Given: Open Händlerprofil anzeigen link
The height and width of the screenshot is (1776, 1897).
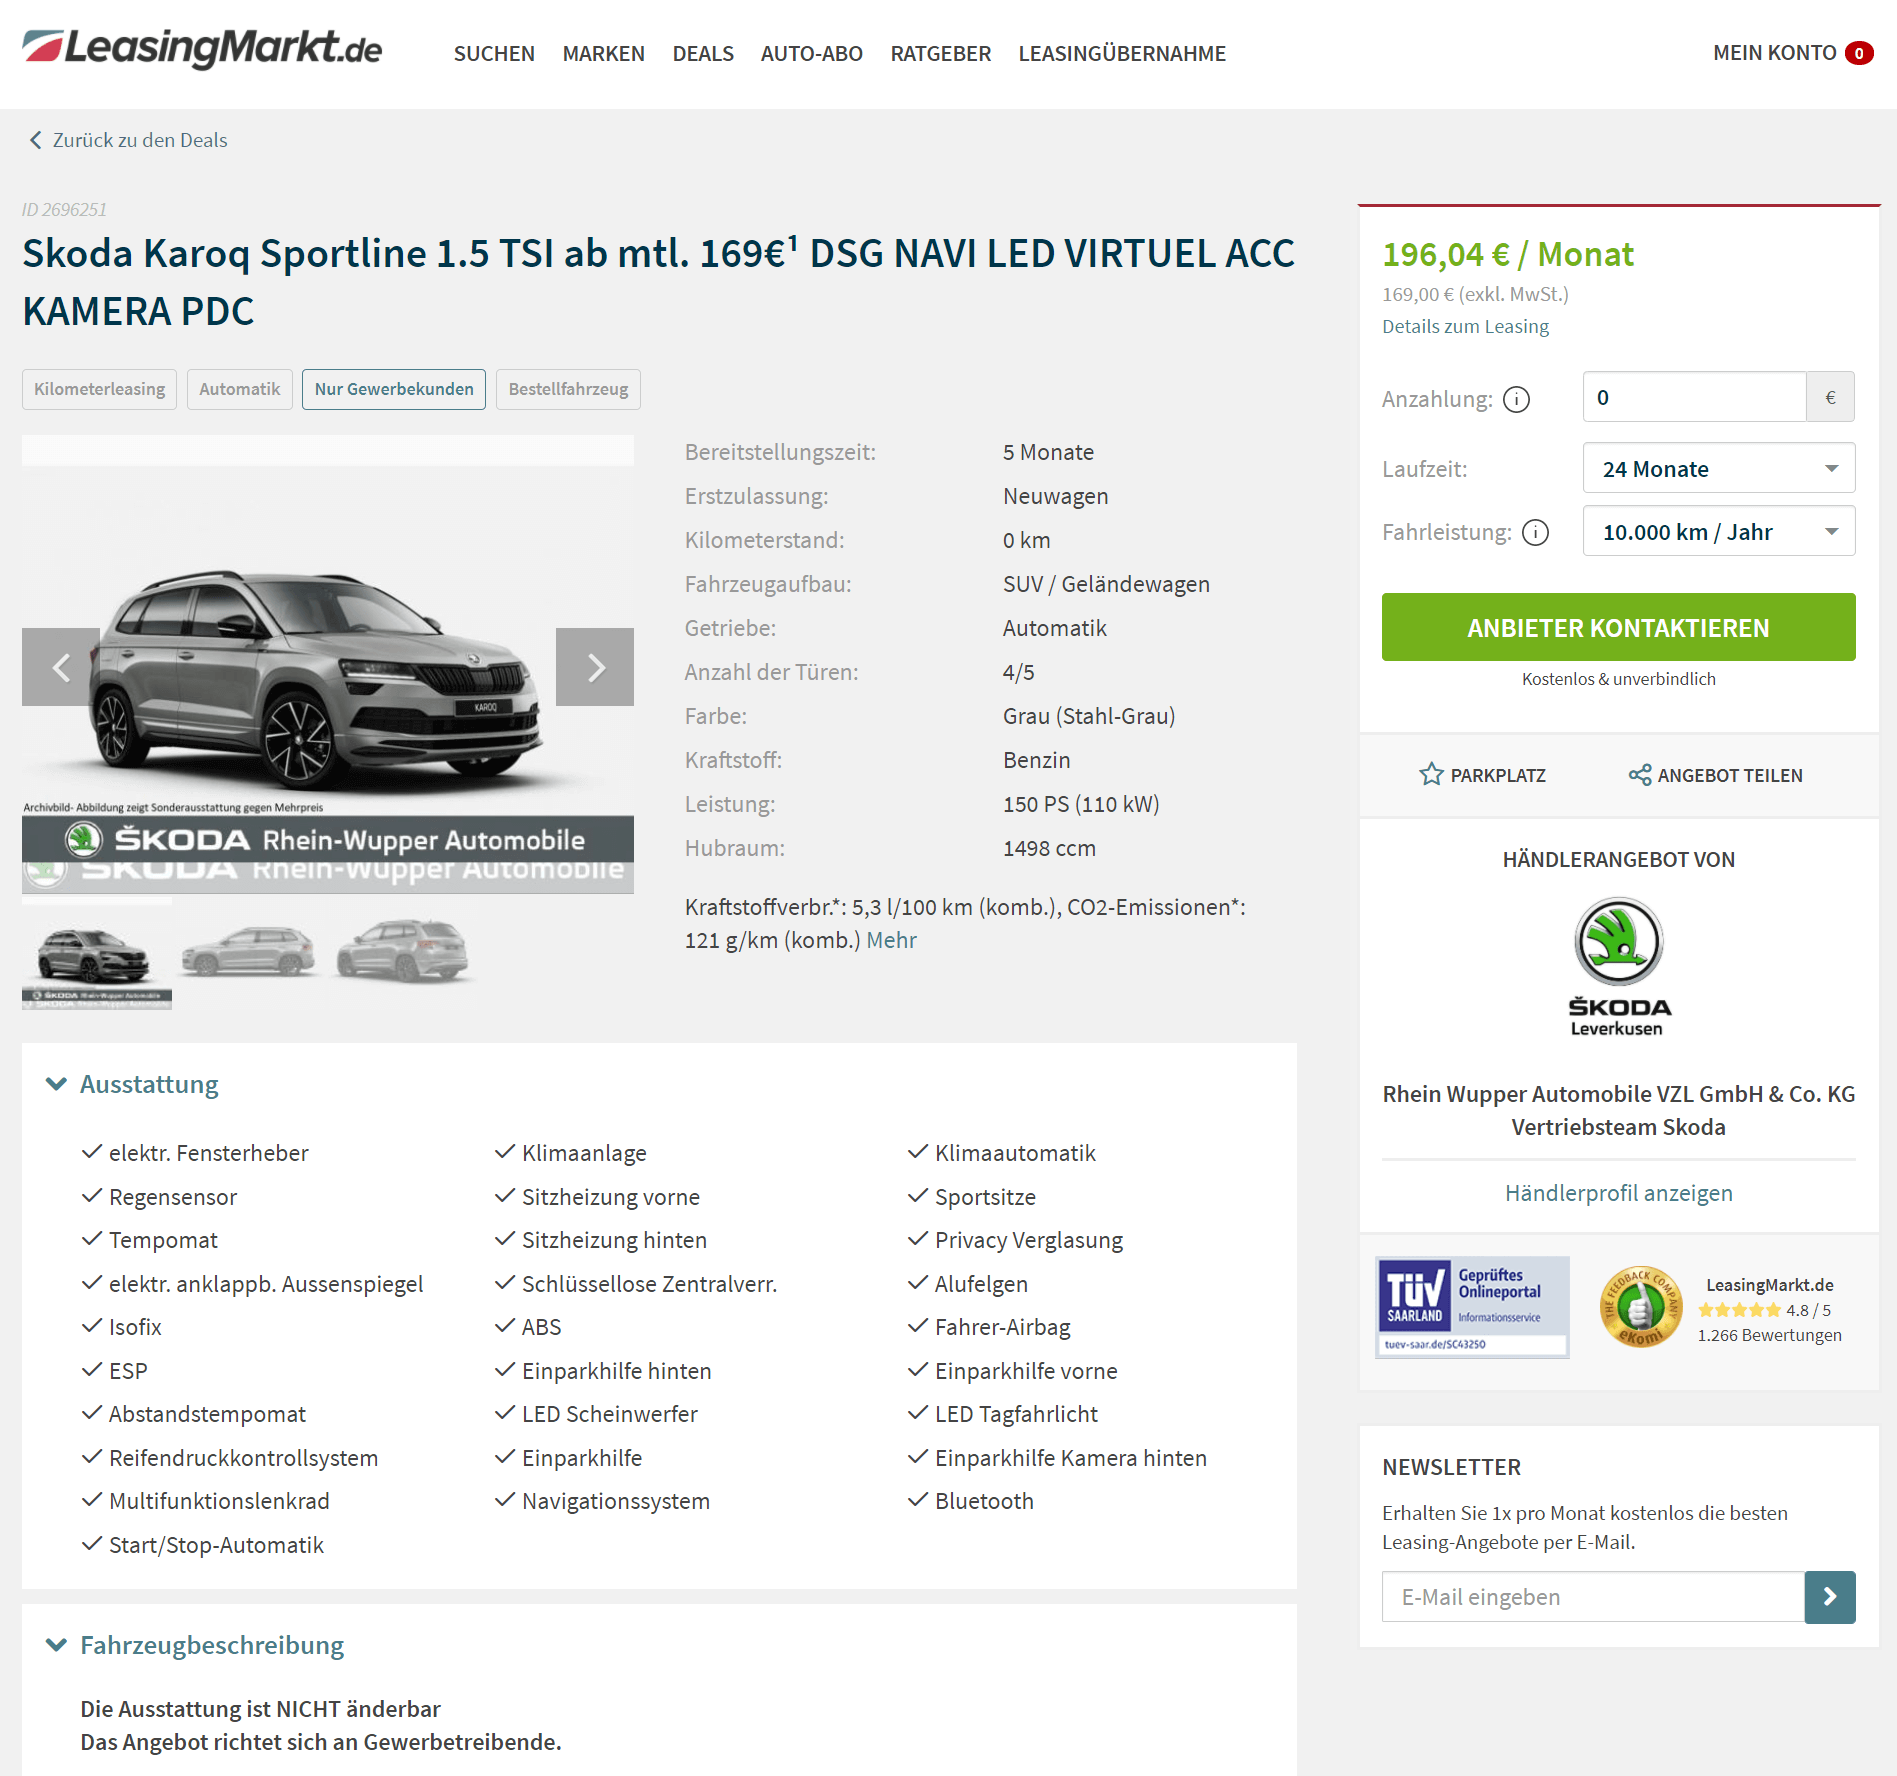Looking at the screenshot, I should click(1618, 1193).
